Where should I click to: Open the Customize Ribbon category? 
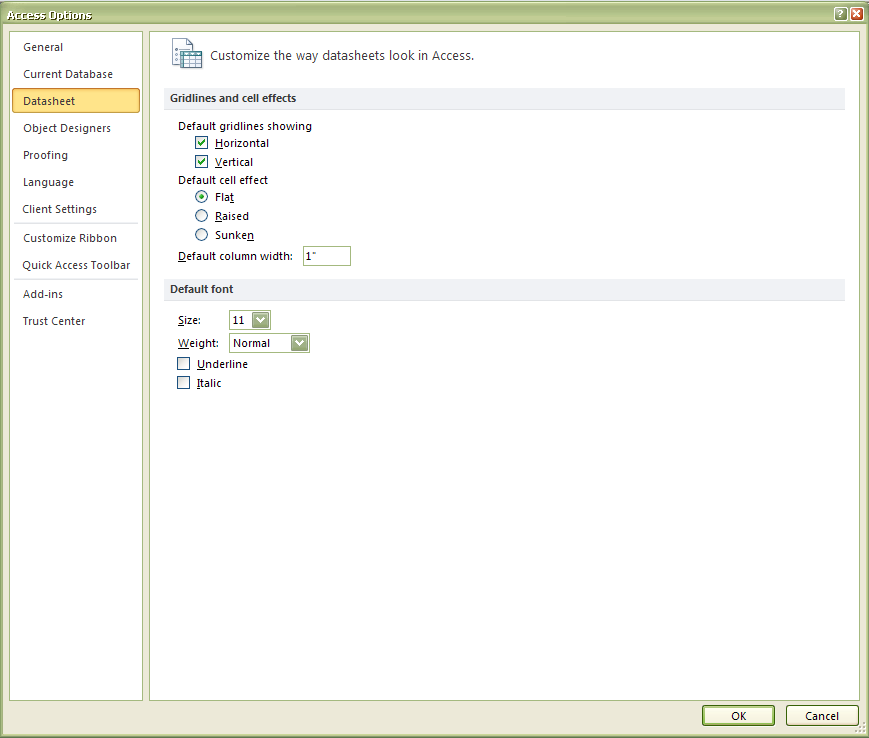(x=76, y=238)
